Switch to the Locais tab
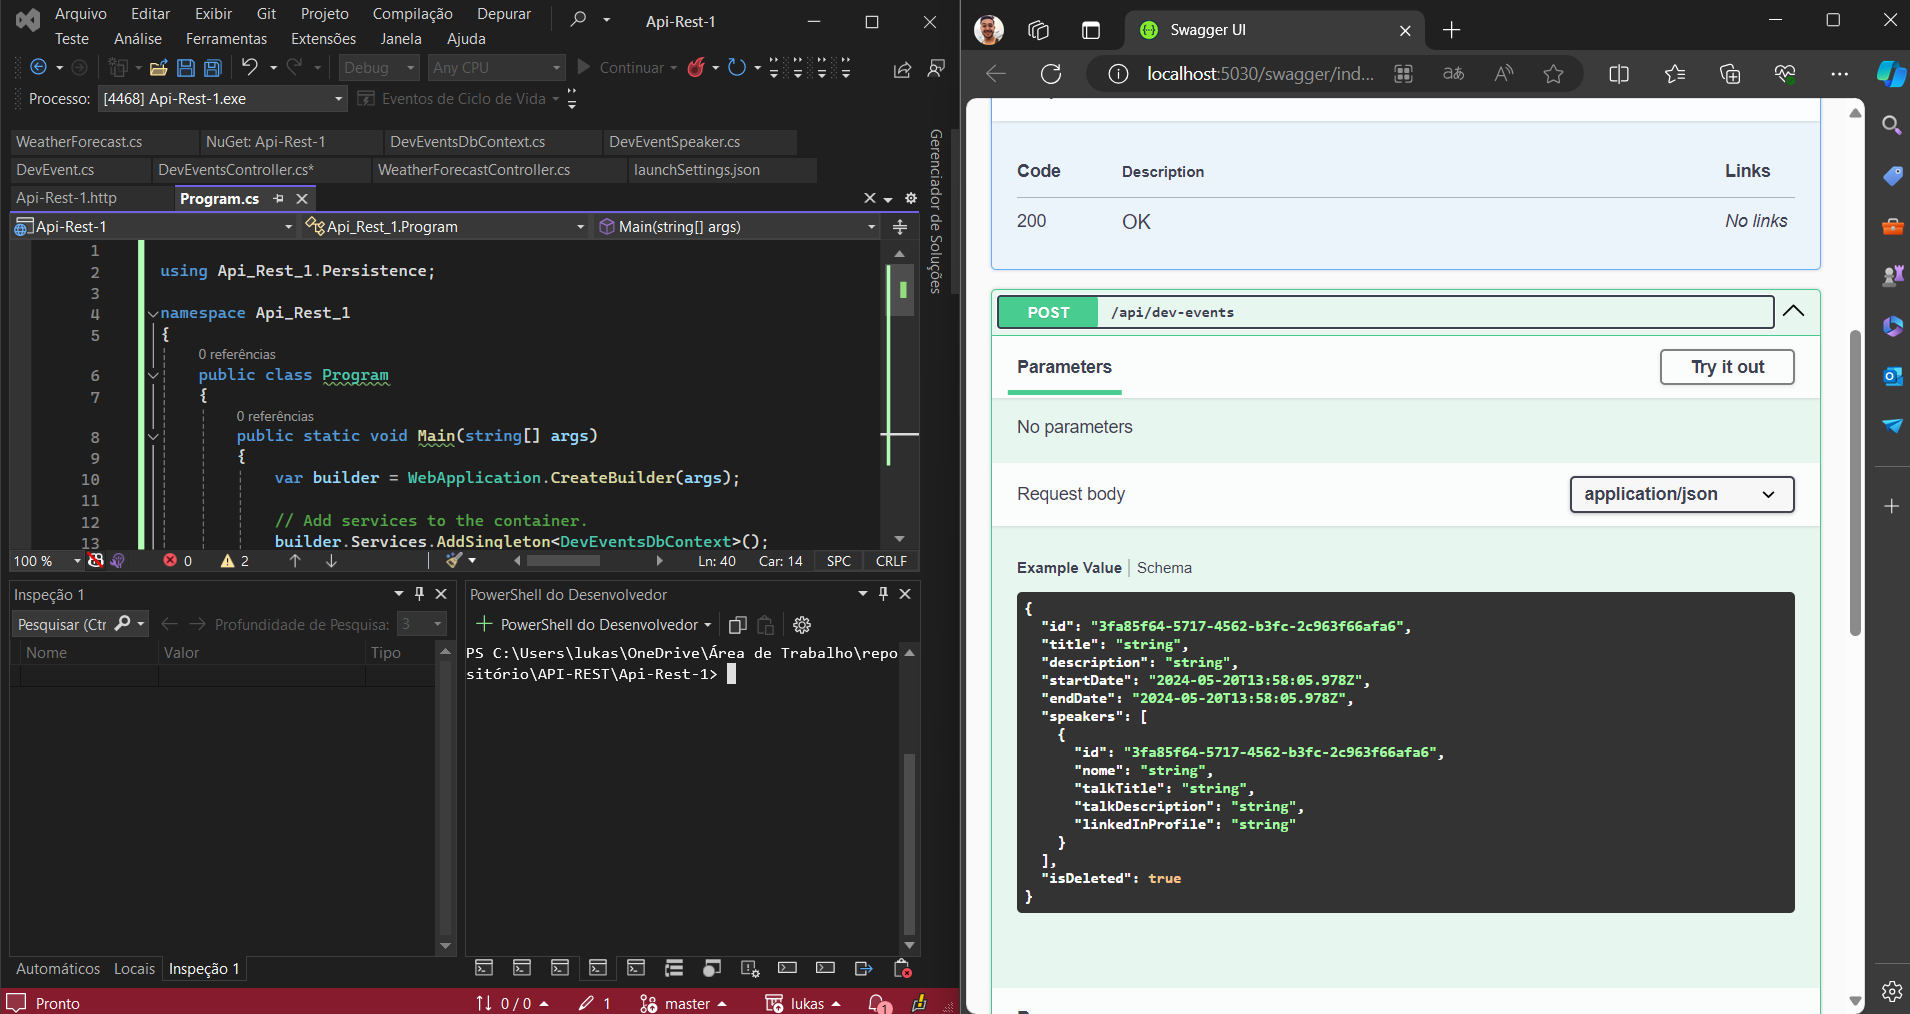The height and width of the screenshot is (1014, 1910). (134, 968)
